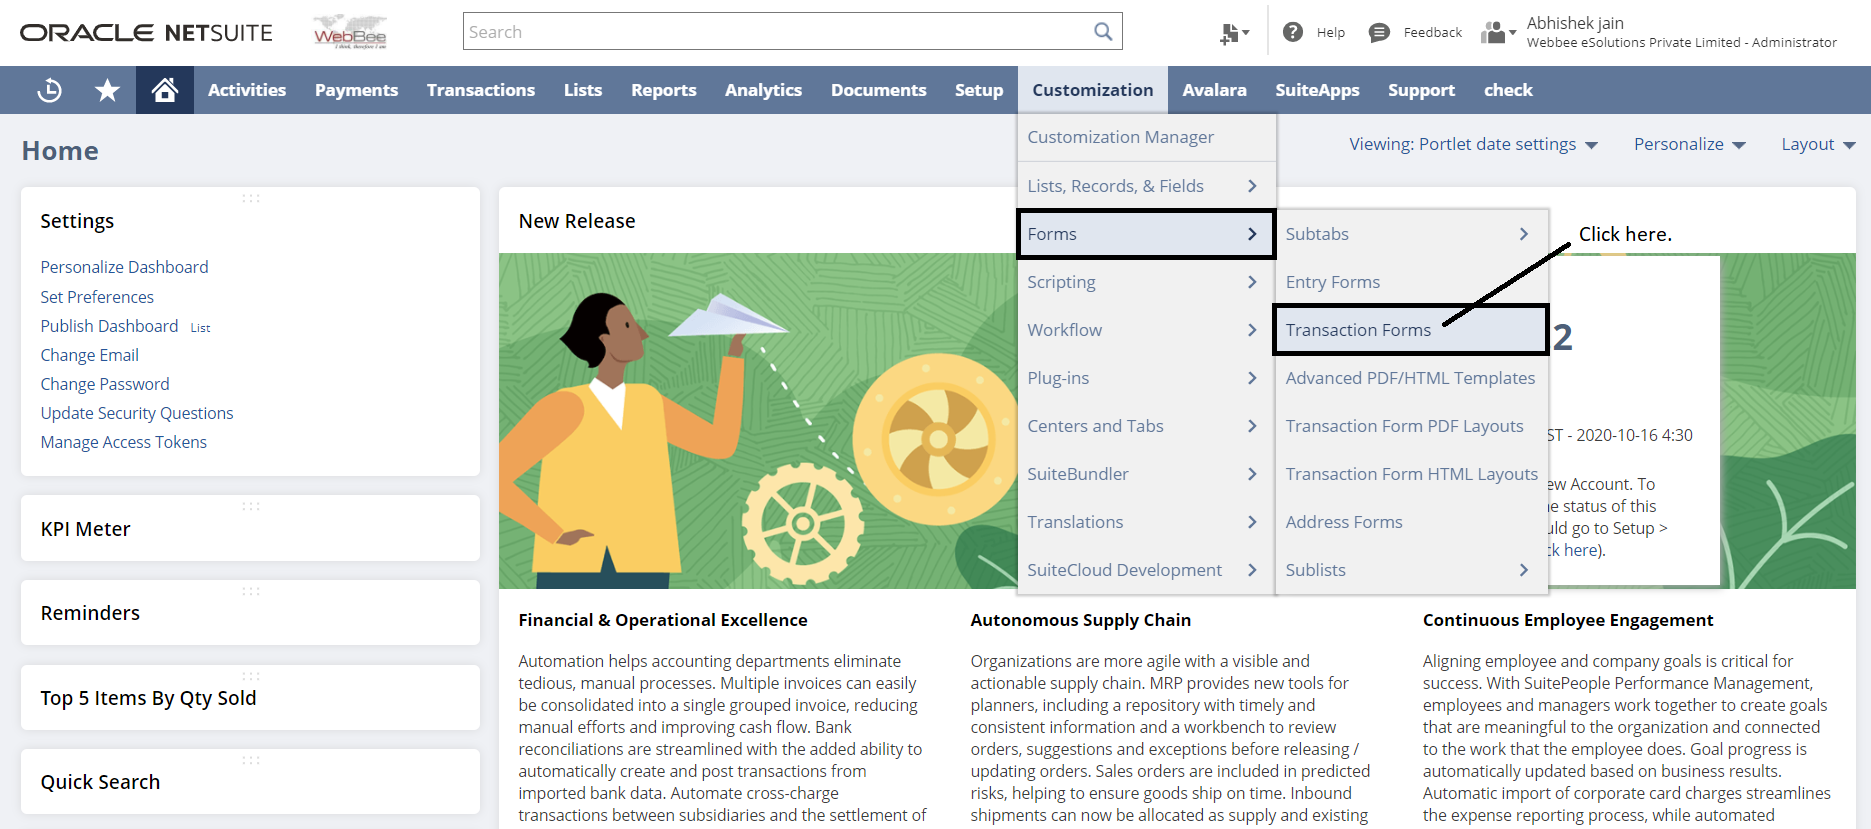
Task: Open the Reports menu
Action: (664, 90)
